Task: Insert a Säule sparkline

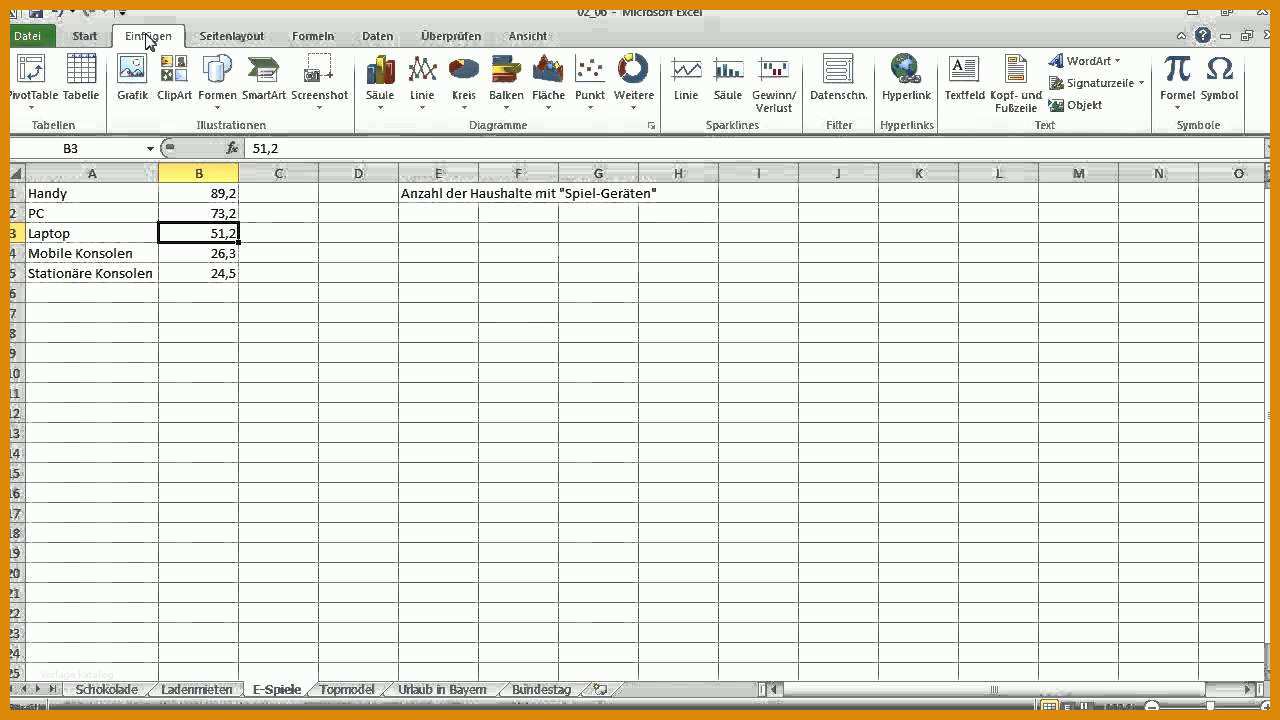Action: point(728,78)
